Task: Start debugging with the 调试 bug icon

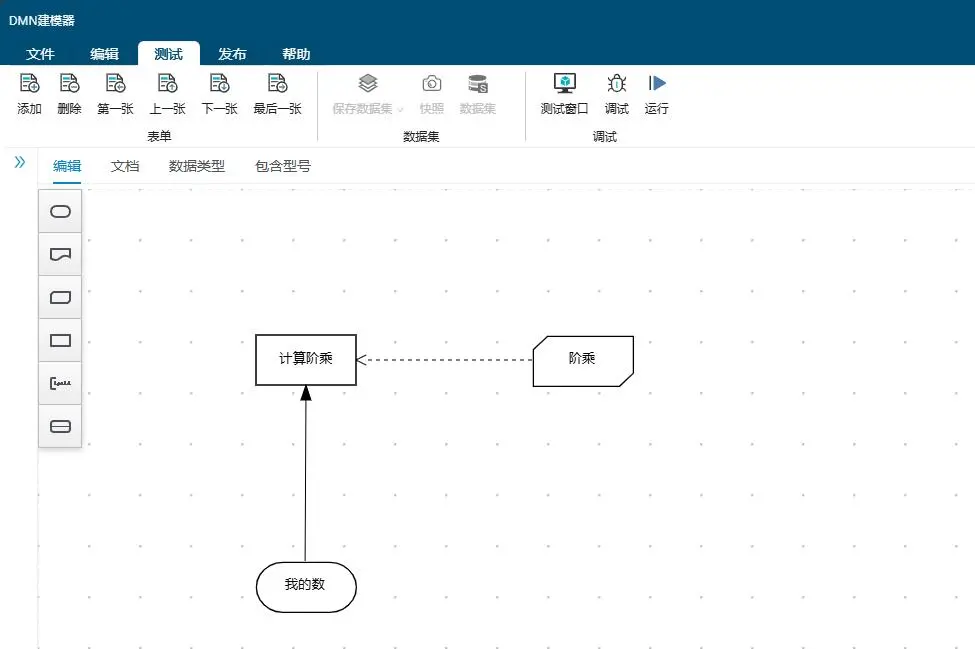Action: point(616,93)
